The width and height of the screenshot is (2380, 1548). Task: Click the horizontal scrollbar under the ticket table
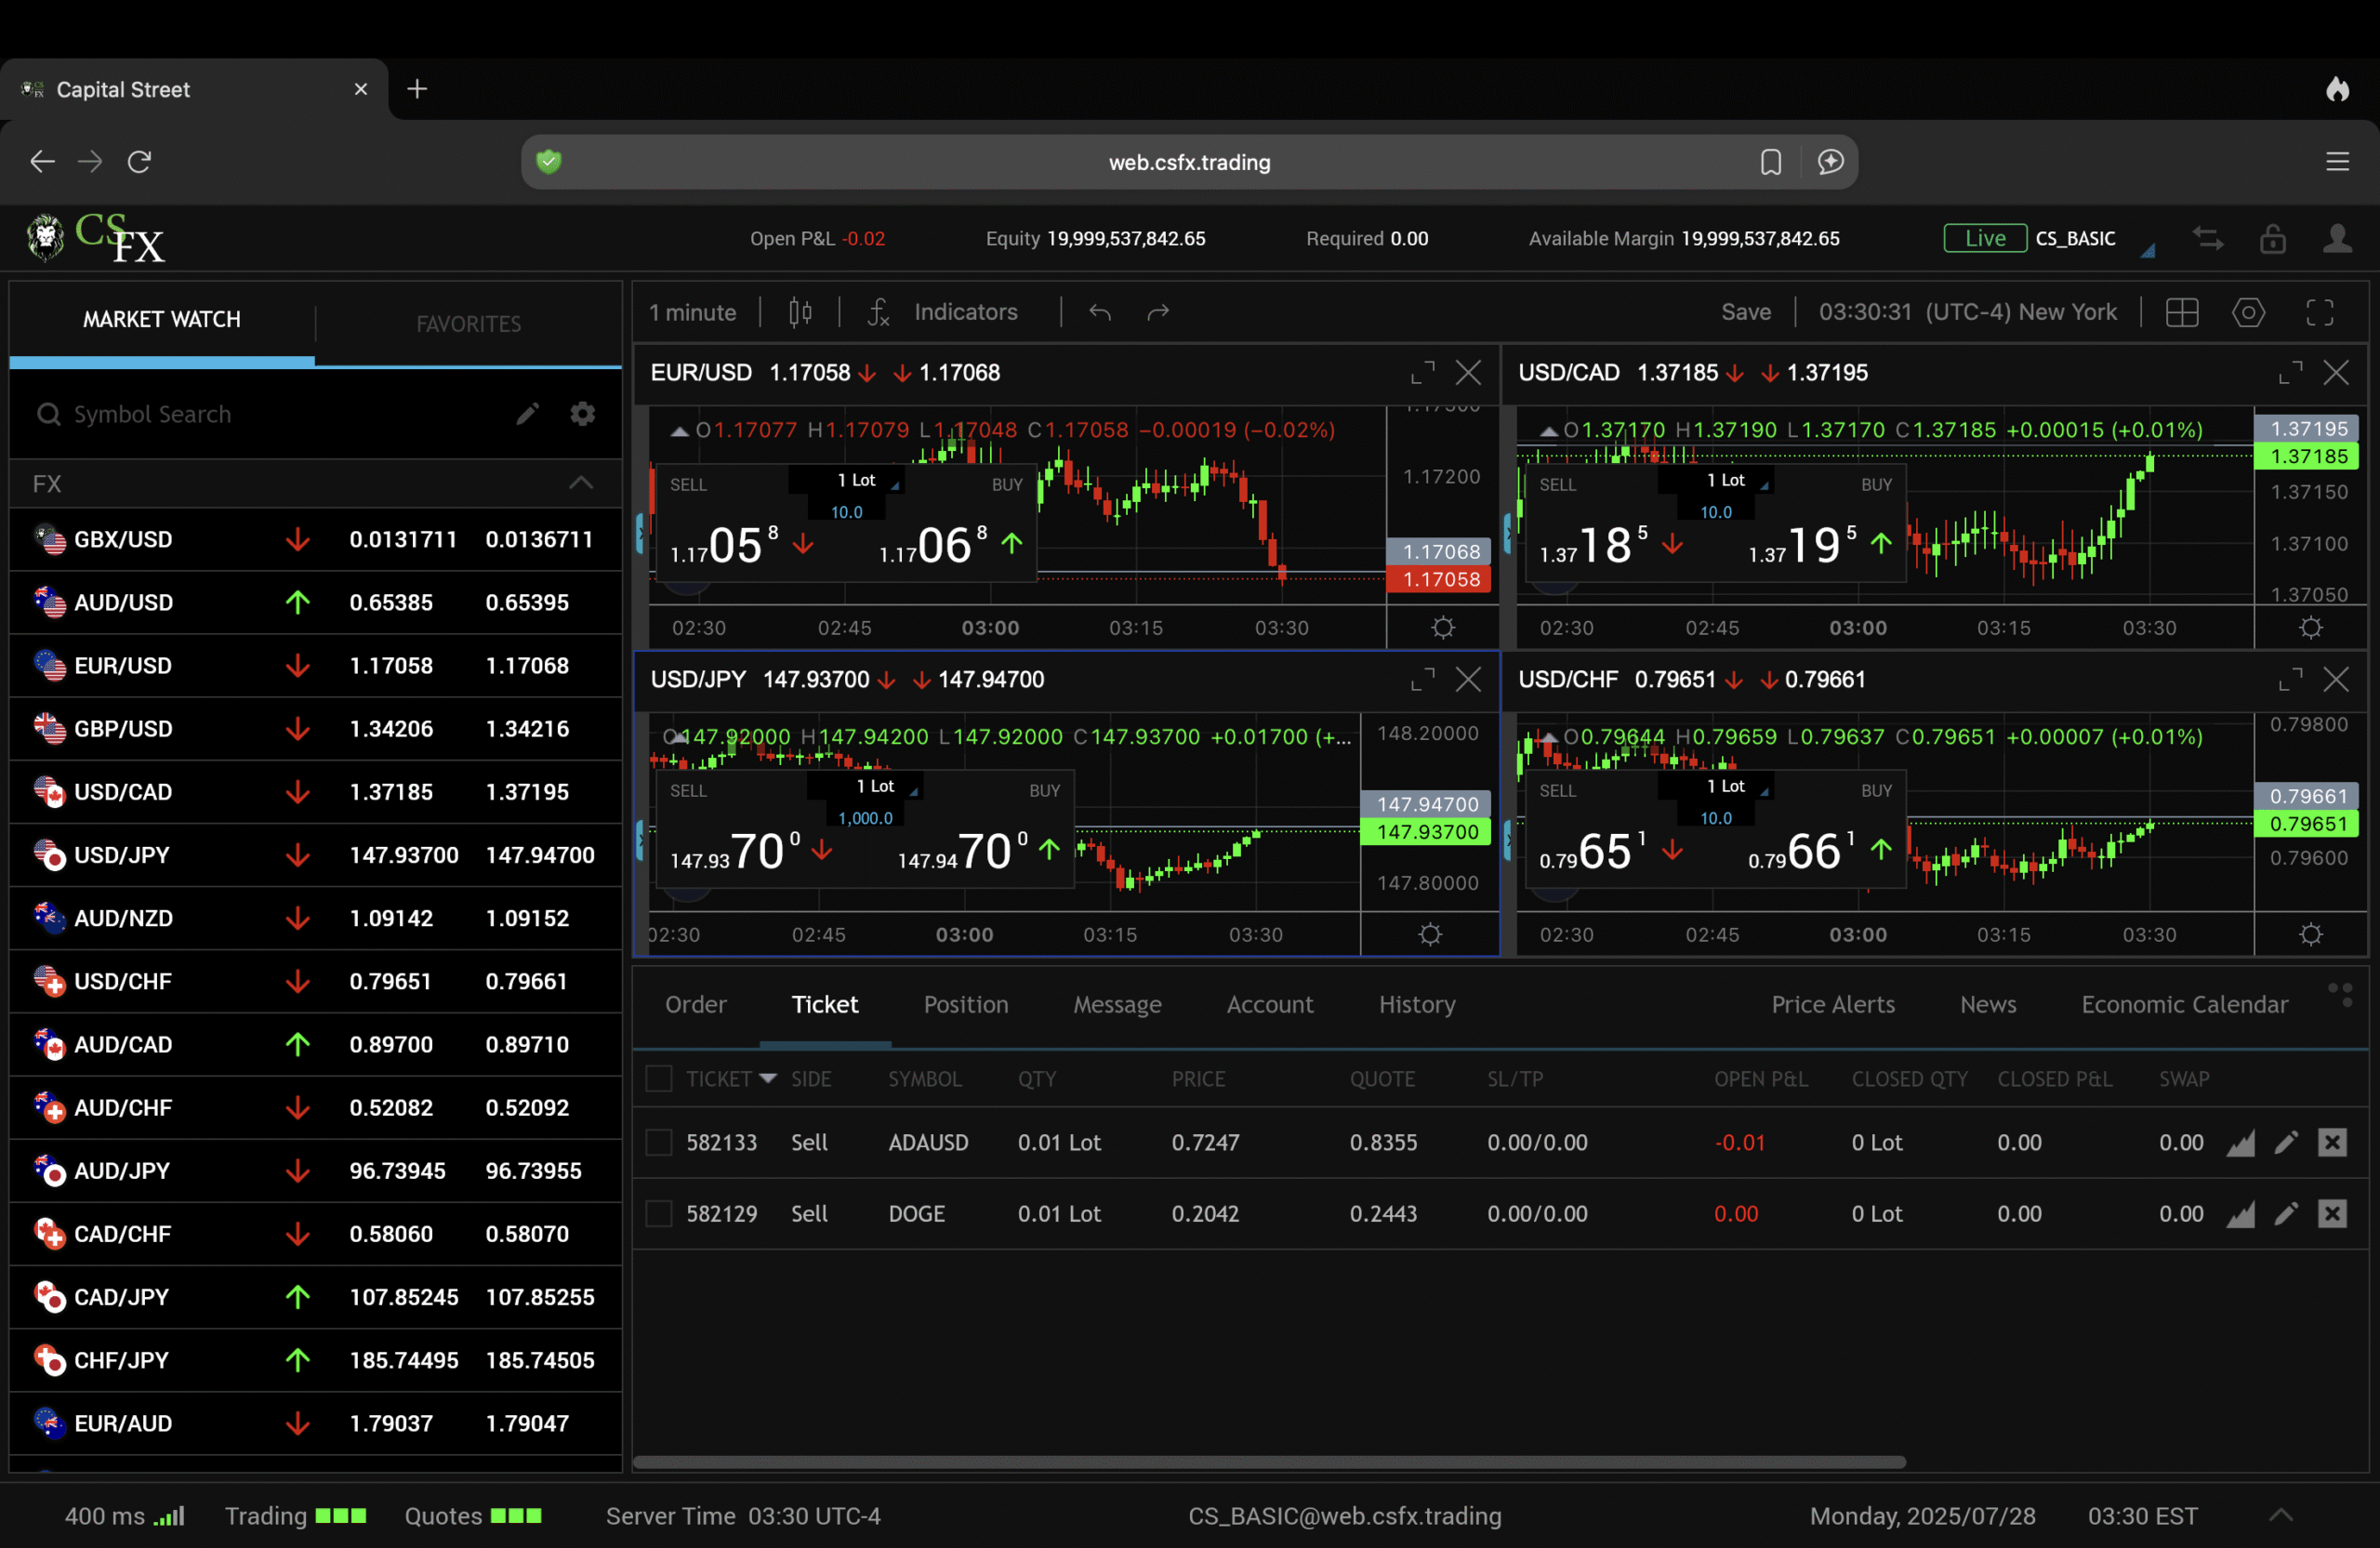(x=1268, y=1462)
